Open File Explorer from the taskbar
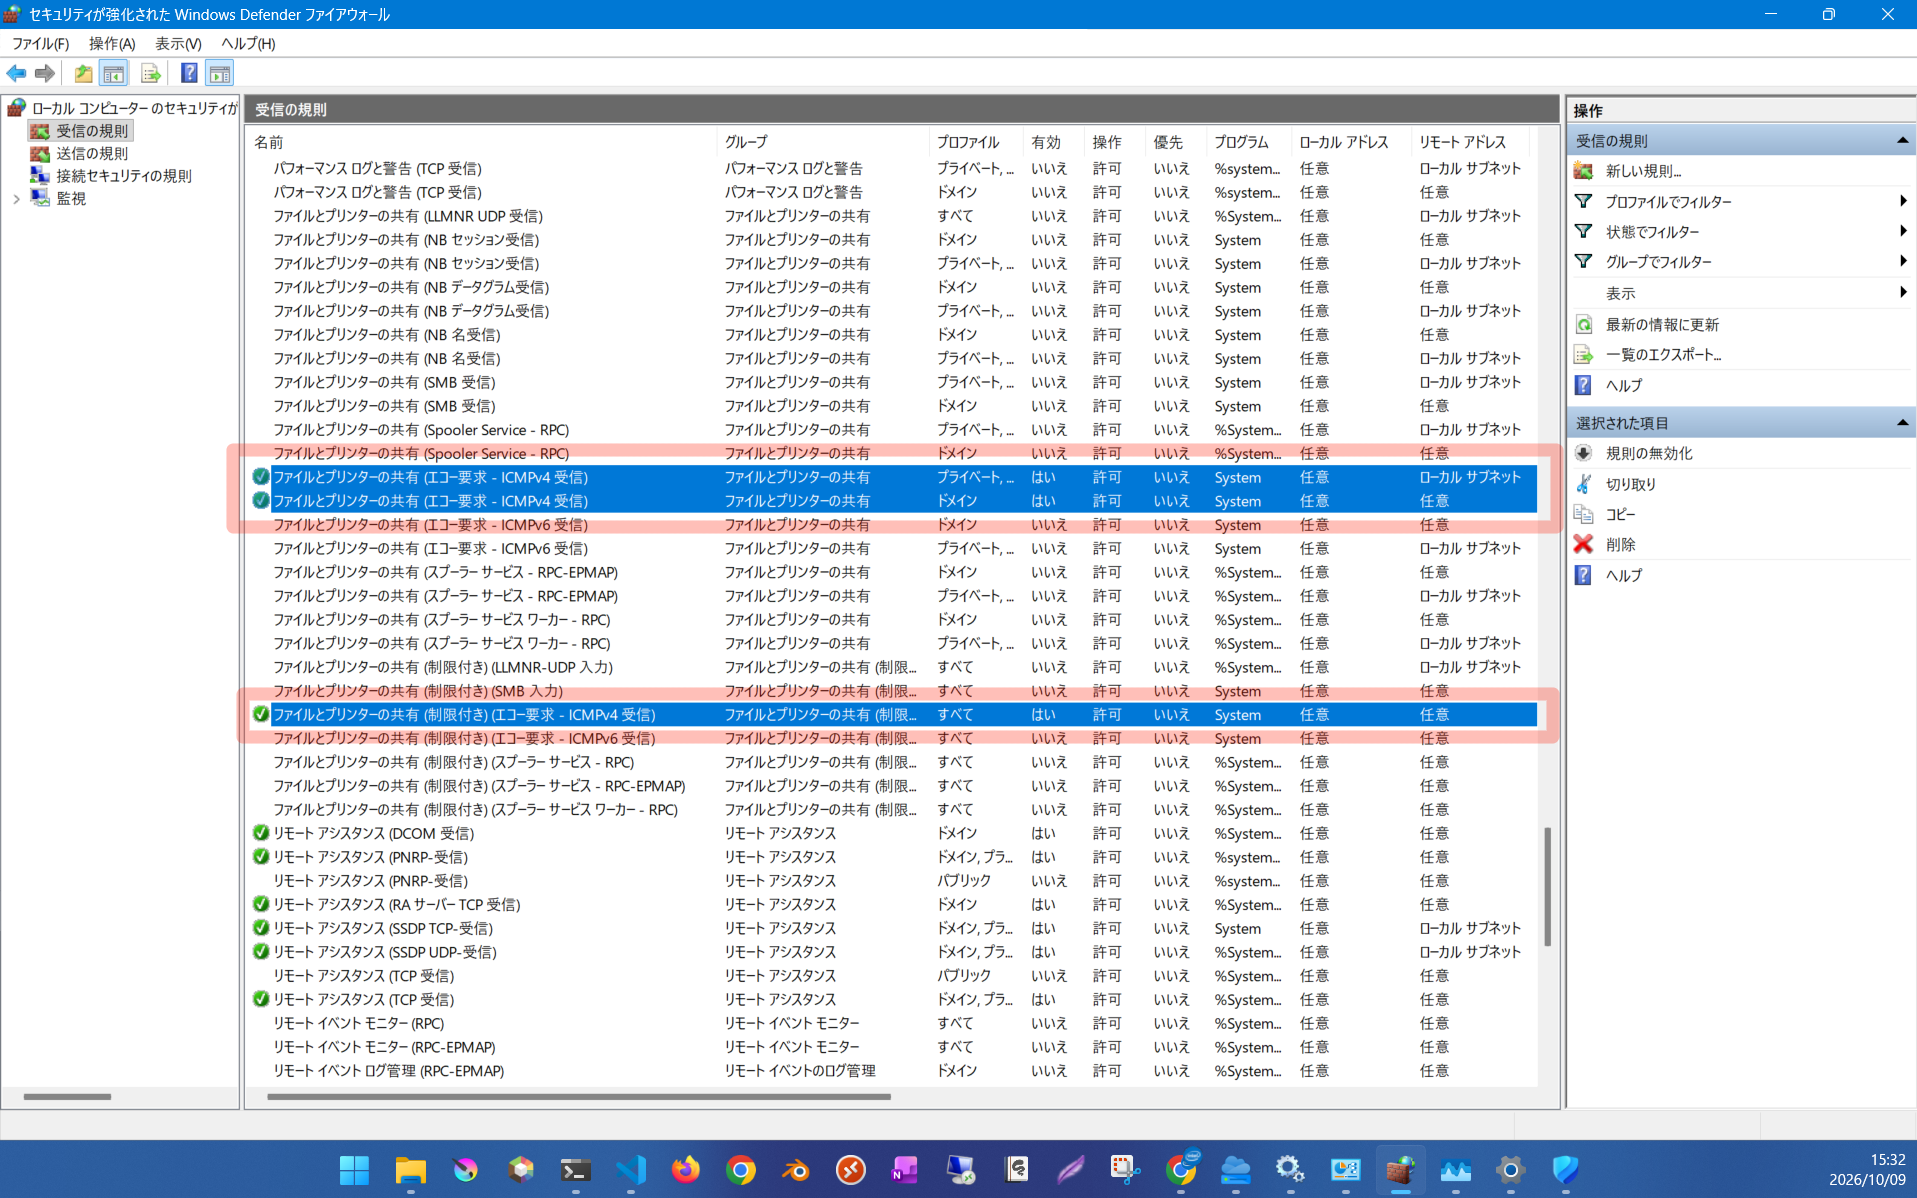The height and width of the screenshot is (1198, 1917). (x=410, y=1169)
